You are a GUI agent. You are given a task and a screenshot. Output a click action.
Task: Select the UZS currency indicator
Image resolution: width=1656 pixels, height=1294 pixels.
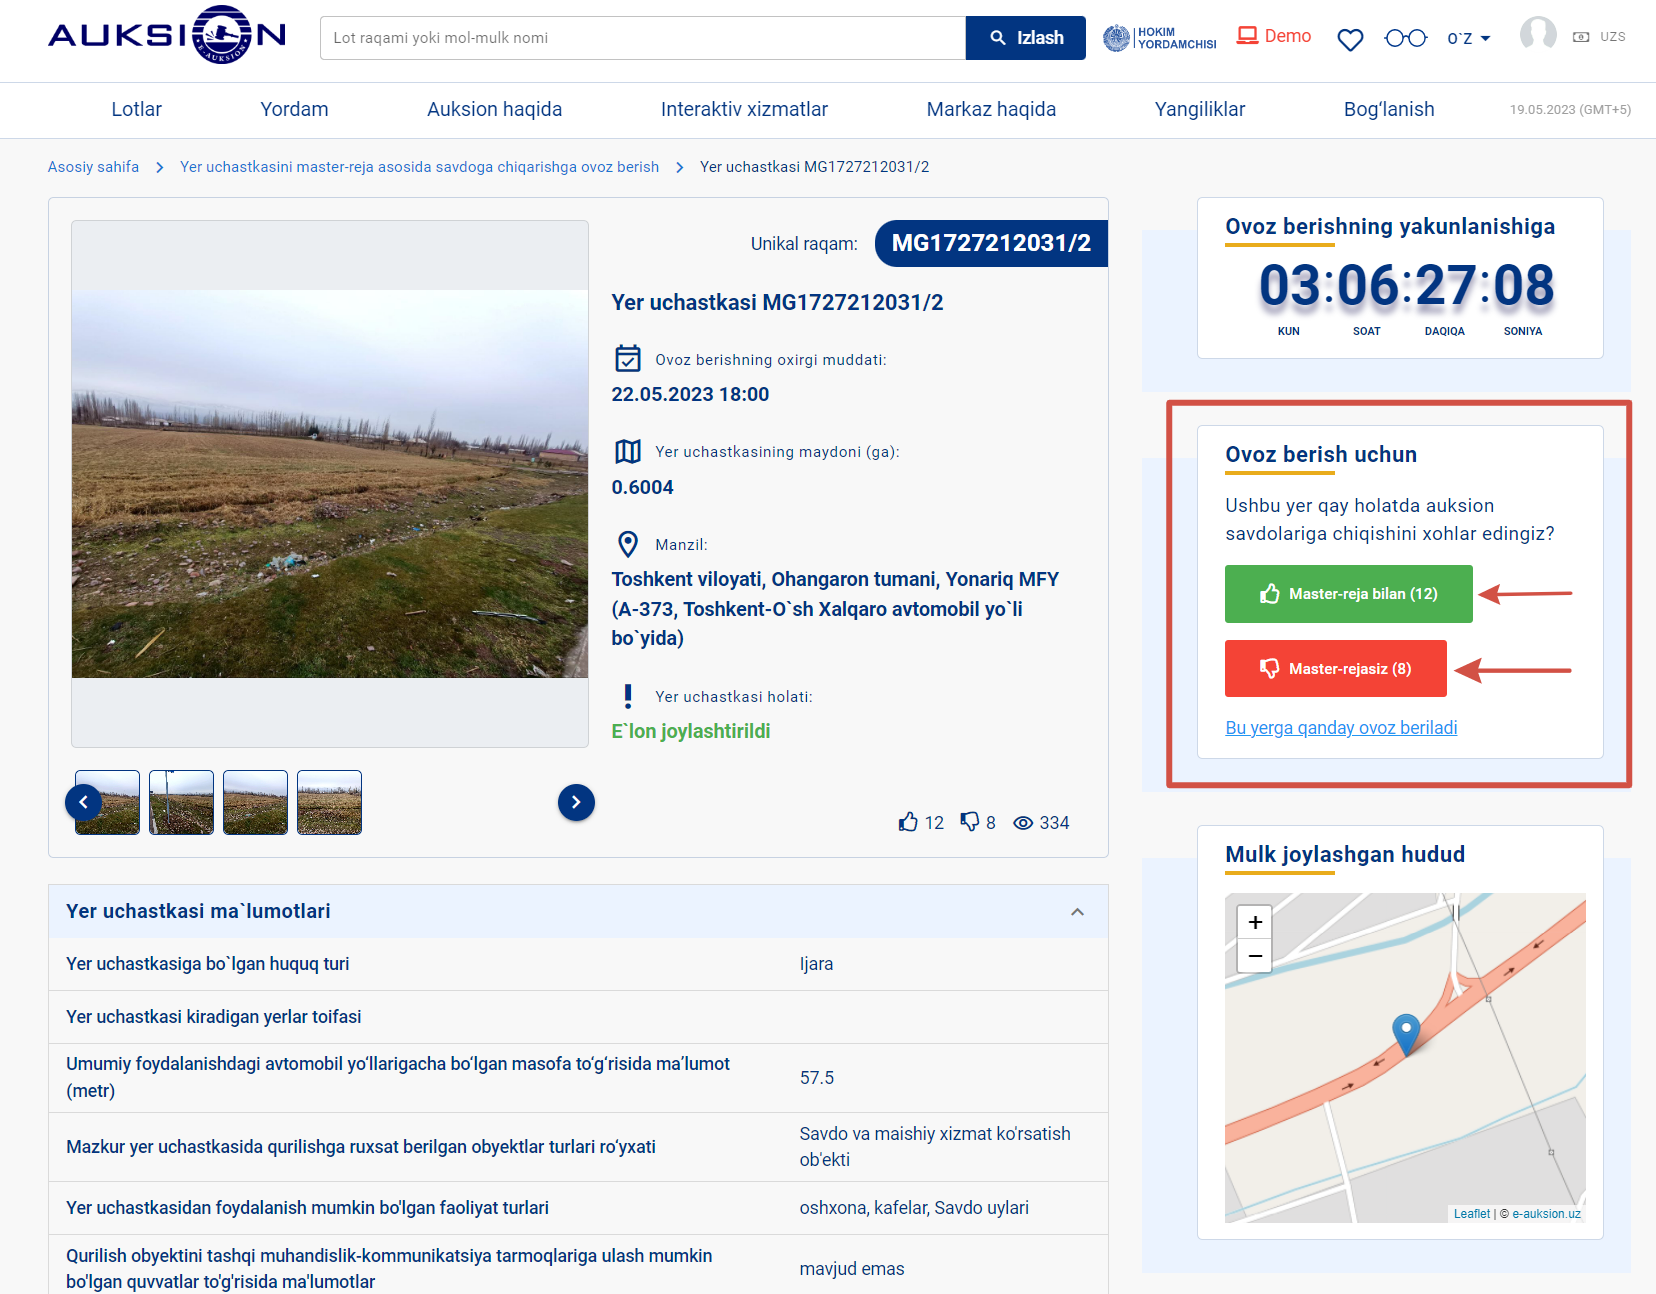(1599, 37)
